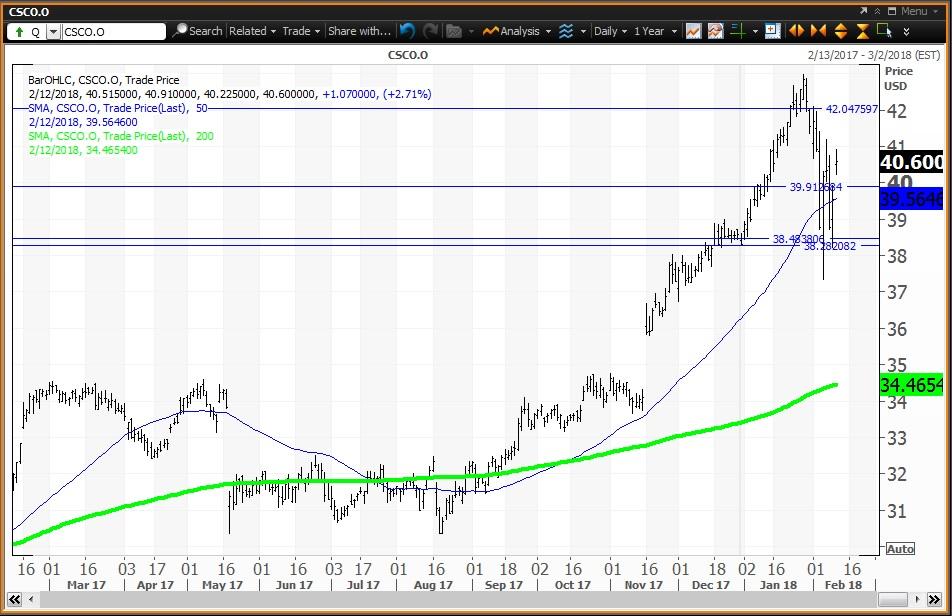Open the Trade menu
Image resolution: width=952 pixels, height=616 pixels.
[x=300, y=31]
